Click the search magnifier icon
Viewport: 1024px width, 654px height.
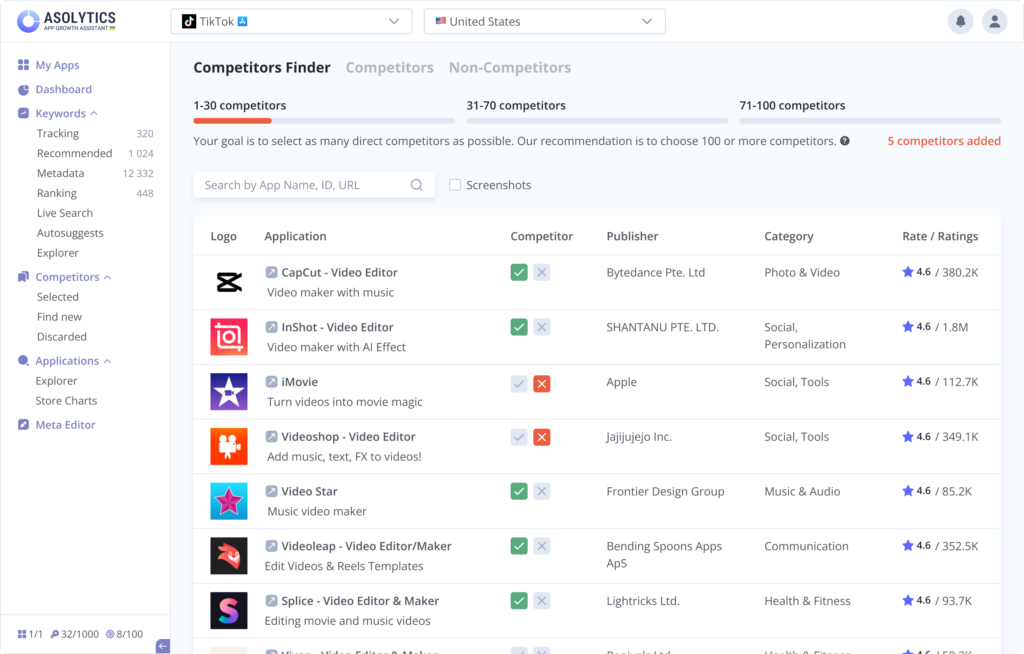(x=417, y=185)
